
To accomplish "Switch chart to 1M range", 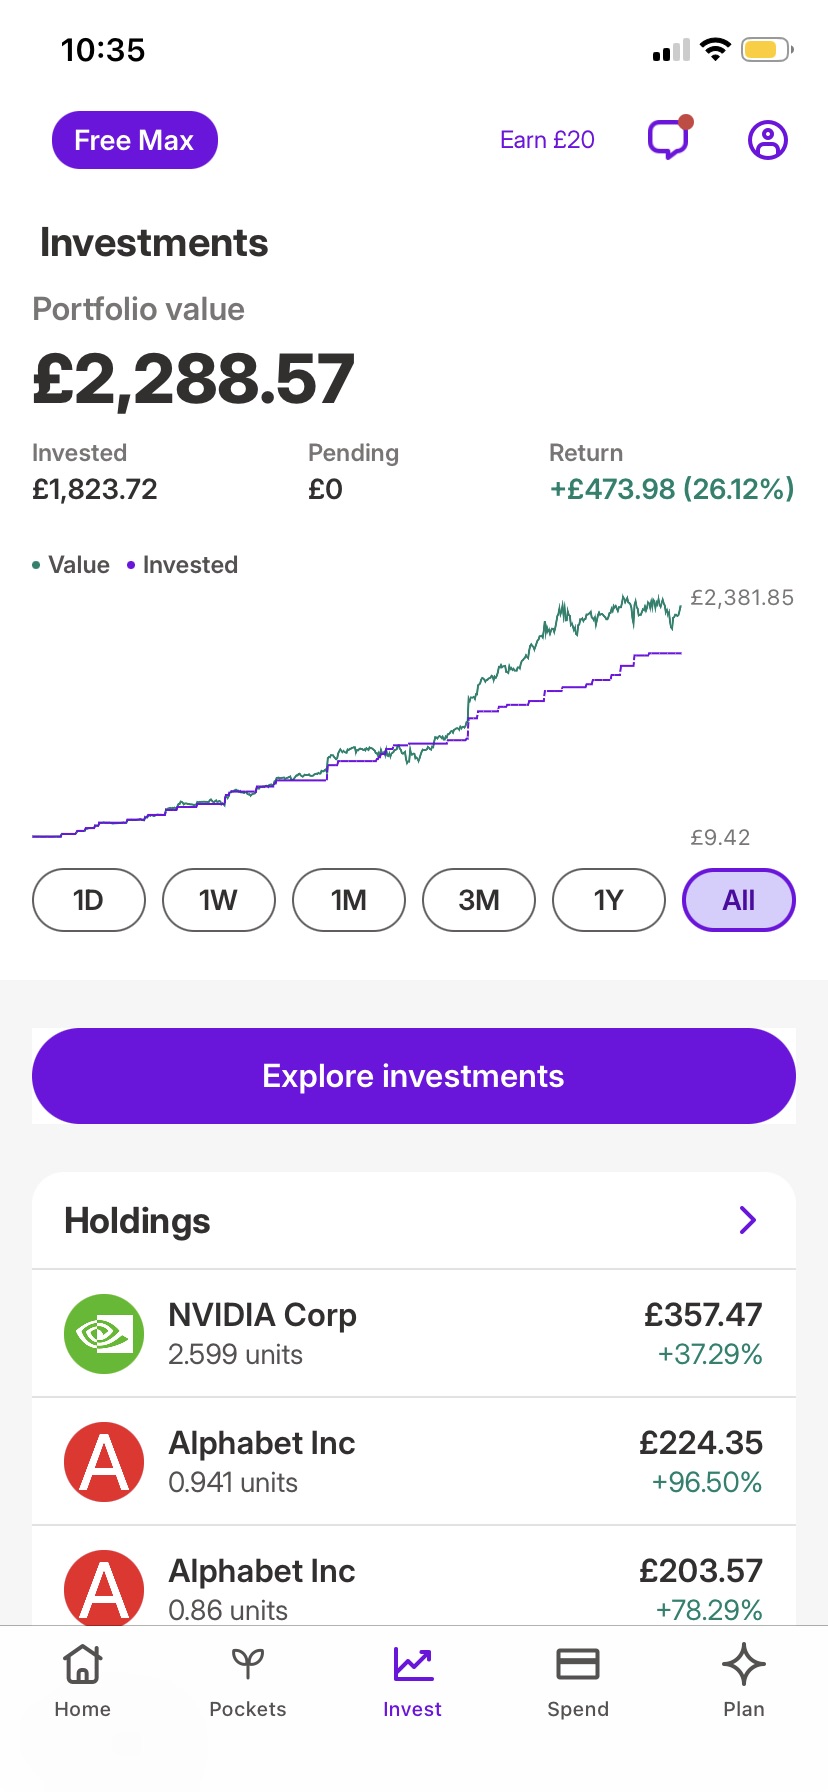I will [349, 900].
